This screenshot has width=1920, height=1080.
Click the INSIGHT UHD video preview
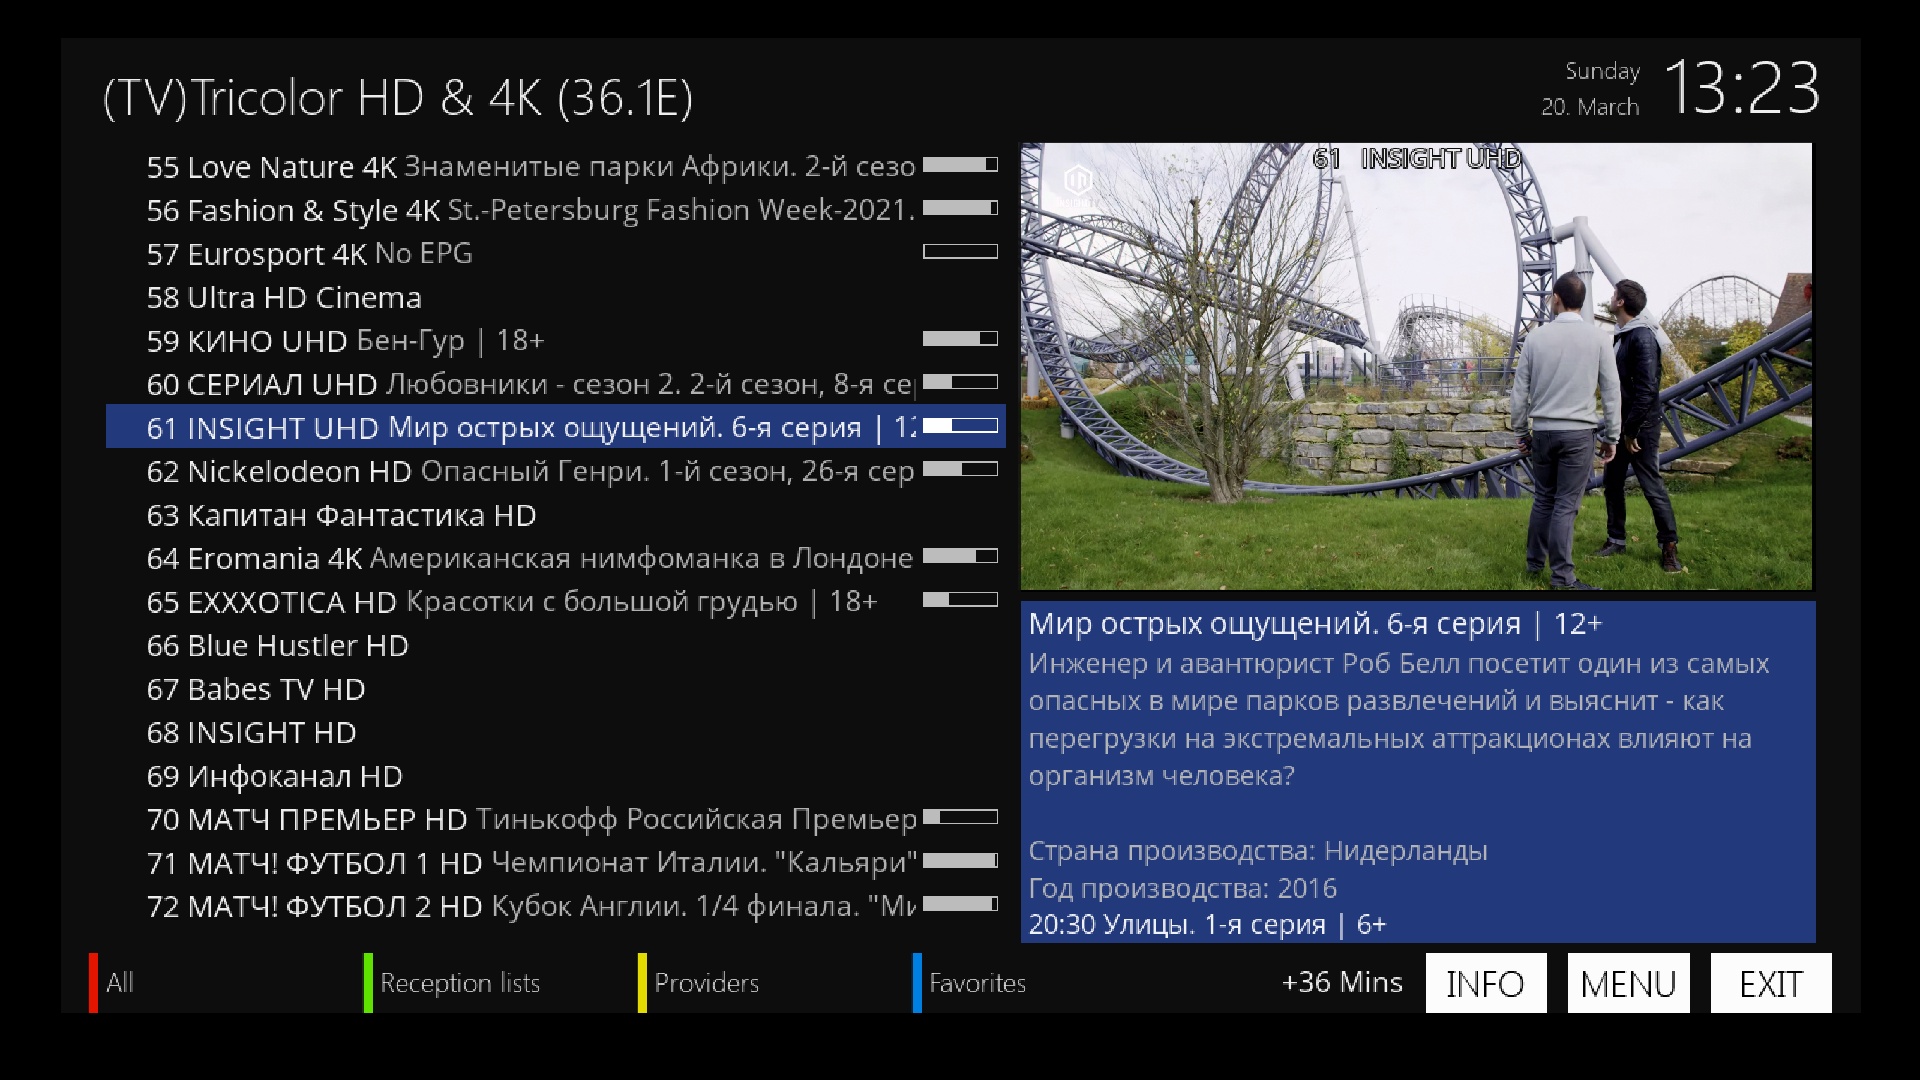[1416, 366]
